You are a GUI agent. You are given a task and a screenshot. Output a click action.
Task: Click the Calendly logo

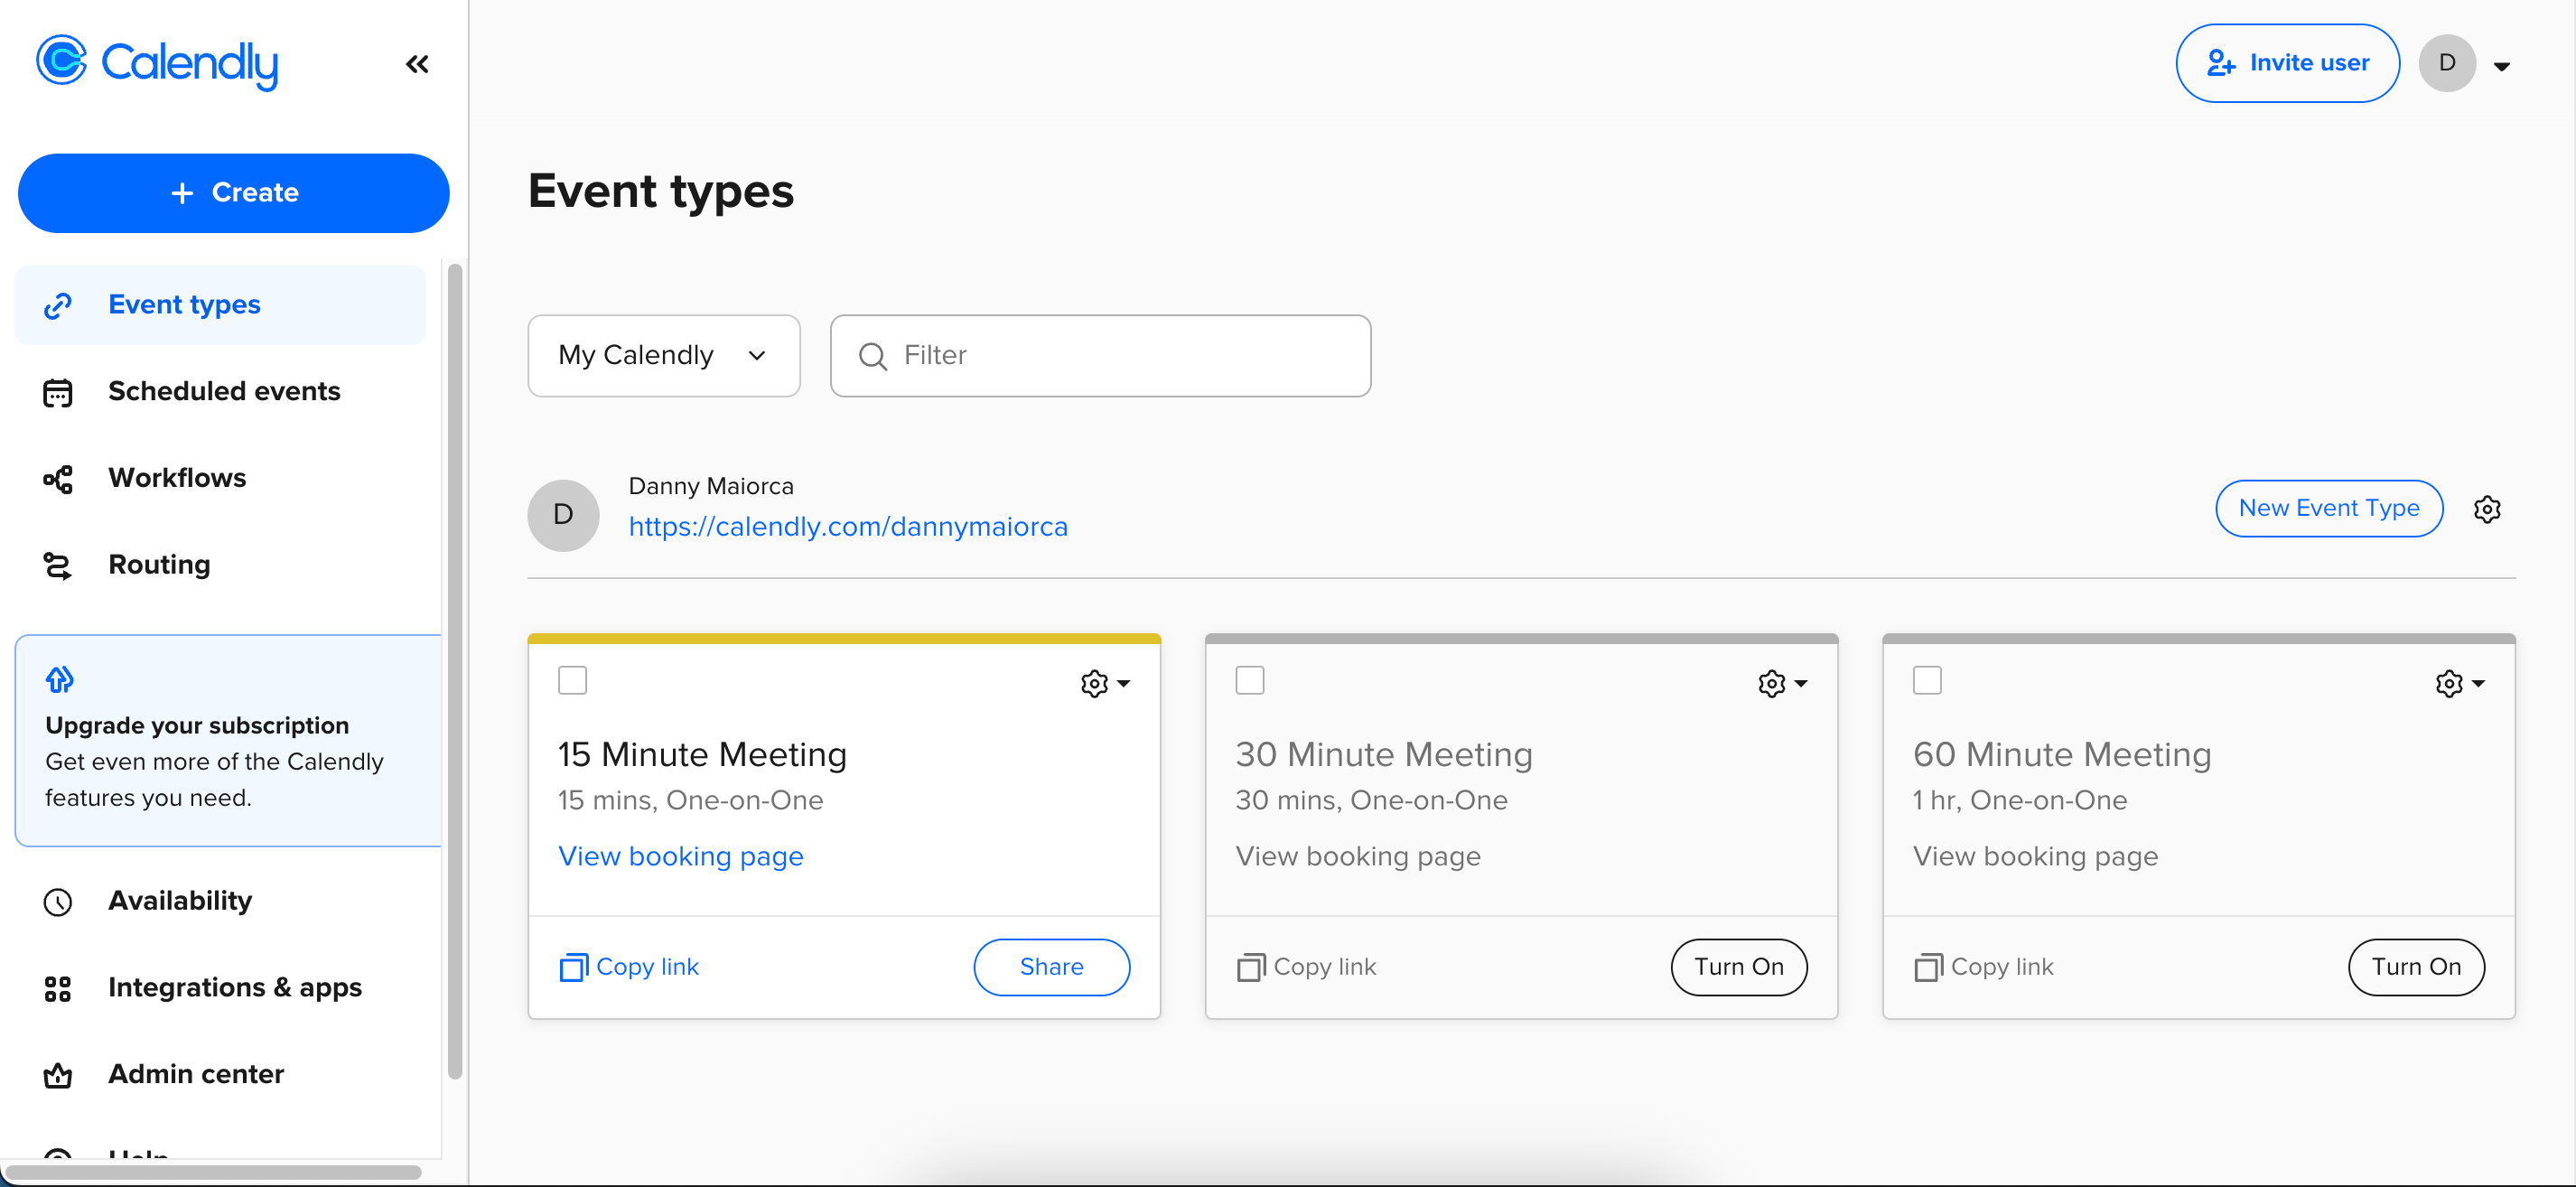coord(157,63)
